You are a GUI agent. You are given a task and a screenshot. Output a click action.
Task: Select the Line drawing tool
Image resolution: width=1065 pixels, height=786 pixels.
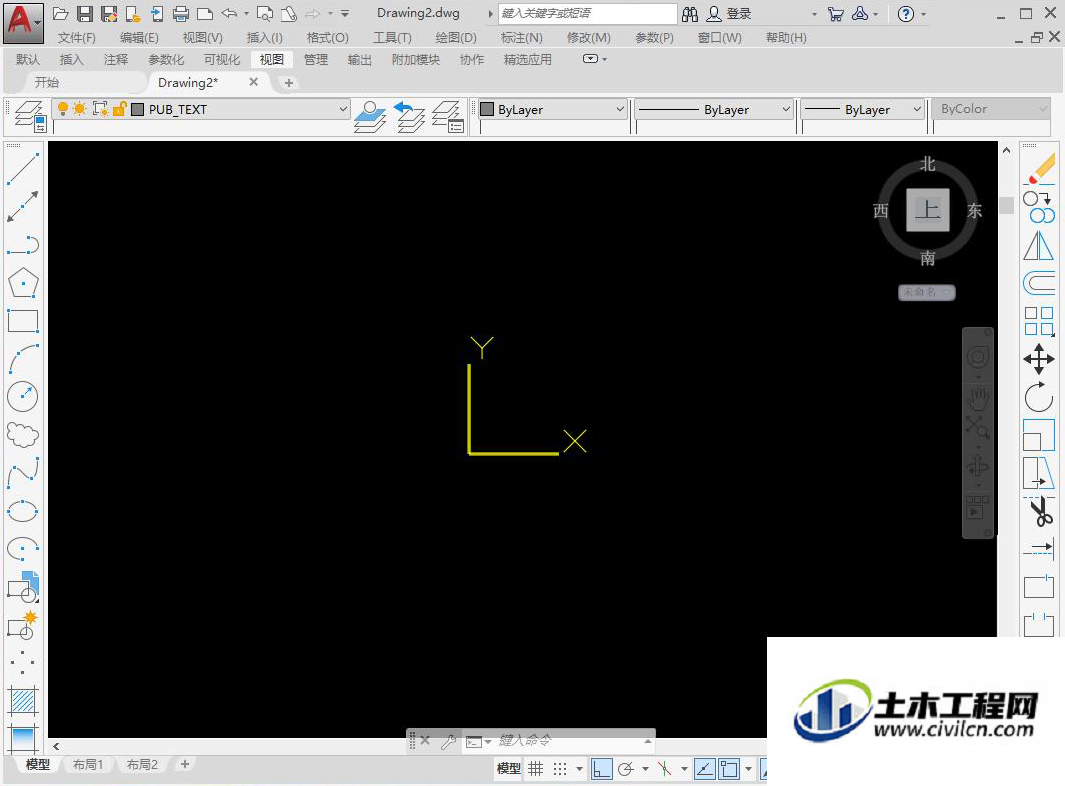(x=23, y=168)
